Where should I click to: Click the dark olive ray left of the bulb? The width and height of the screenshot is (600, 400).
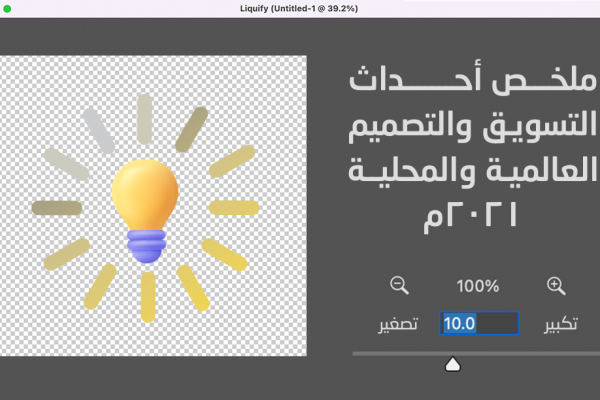[x=57, y=208]
